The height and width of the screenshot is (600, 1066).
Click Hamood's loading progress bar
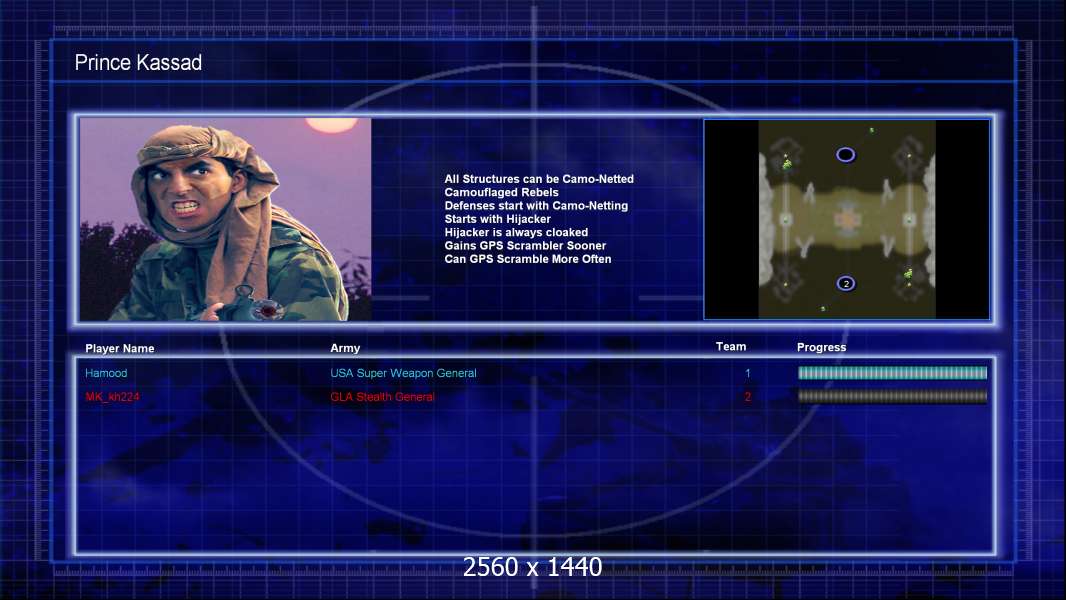(893, 372)
